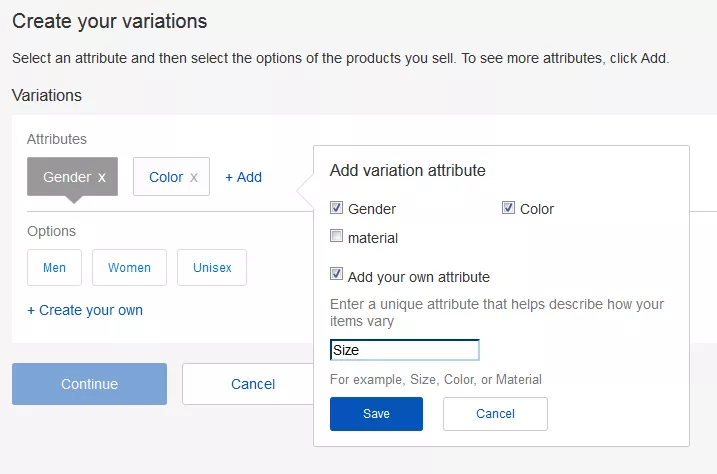Screen dimensions: 717x474
Task: Click the Create your variations title
Action: 110,21
